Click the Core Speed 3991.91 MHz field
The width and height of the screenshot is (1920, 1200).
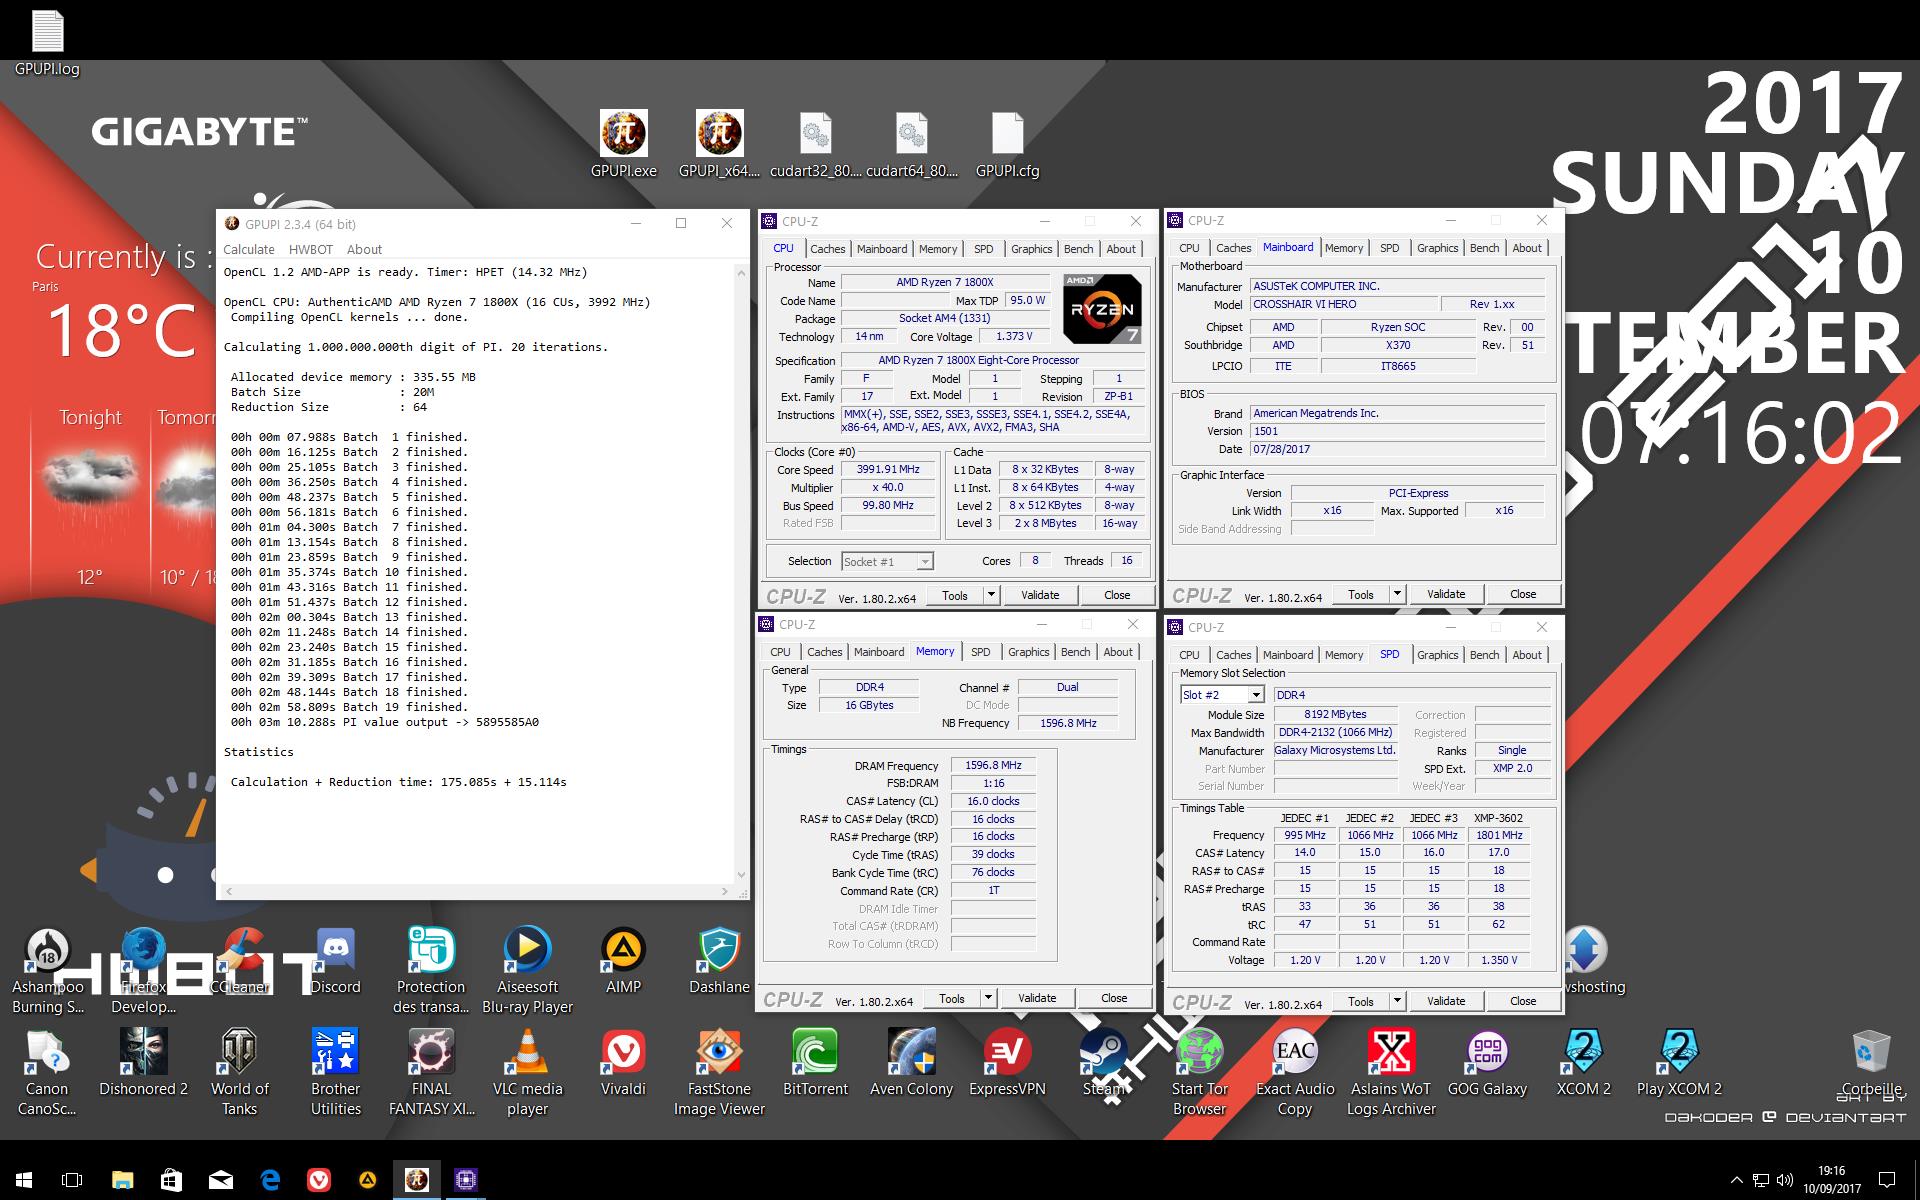click(x=888, y=469)
